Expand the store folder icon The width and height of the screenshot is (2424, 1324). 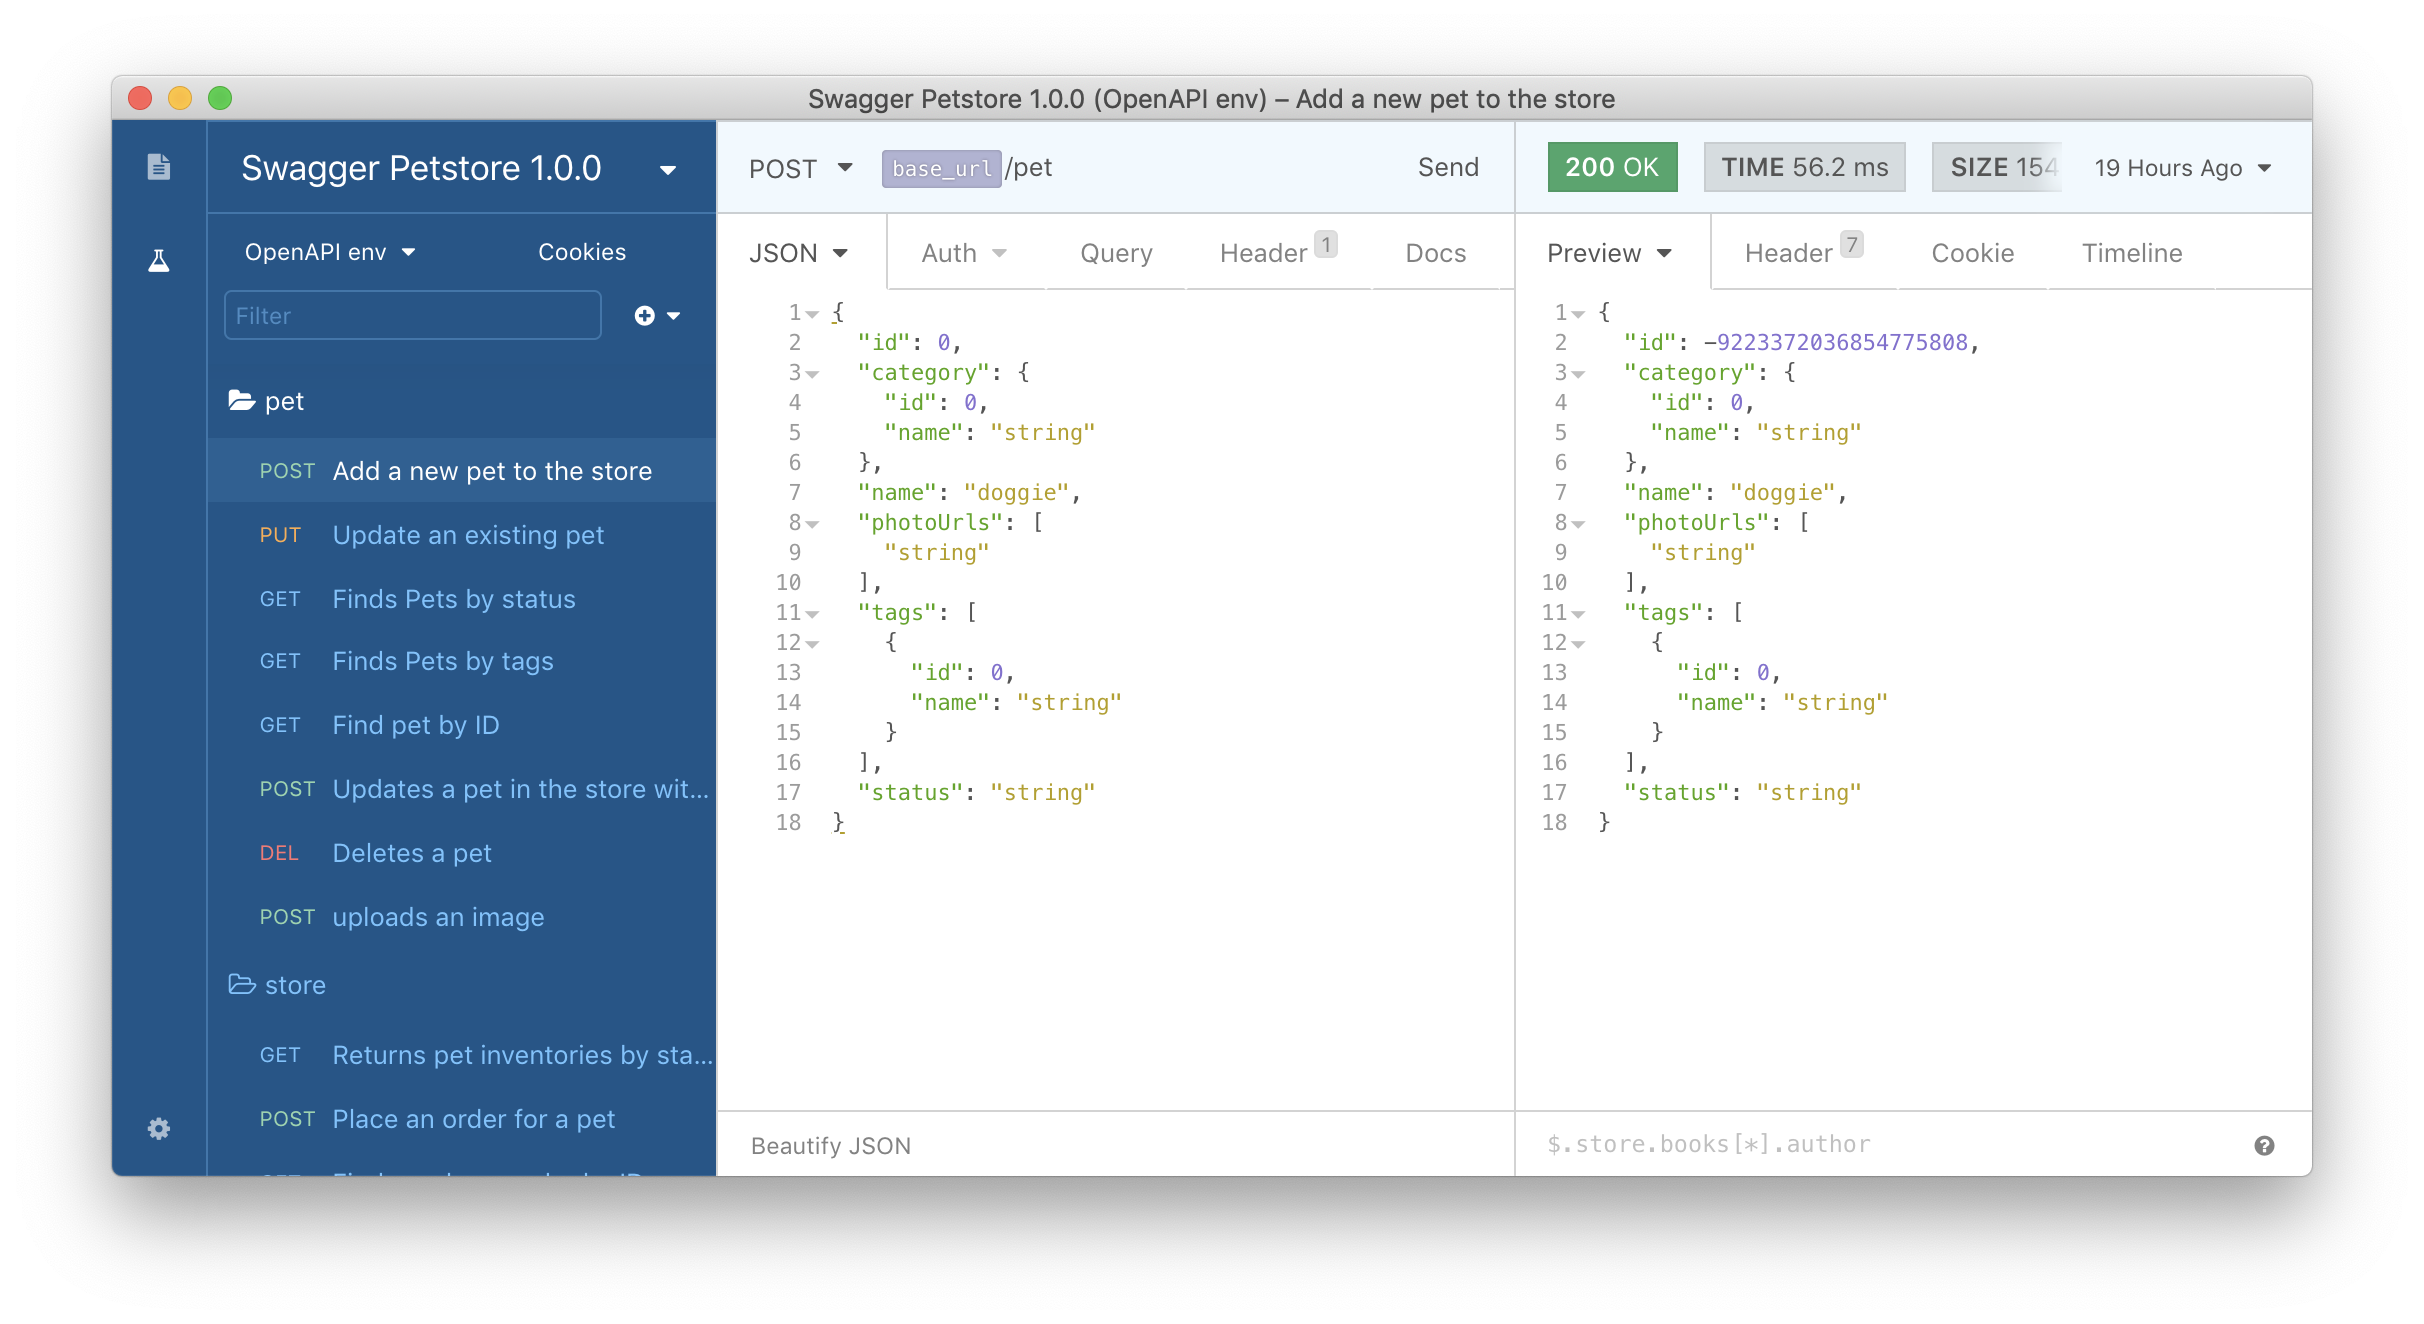(x=242, y=985)
